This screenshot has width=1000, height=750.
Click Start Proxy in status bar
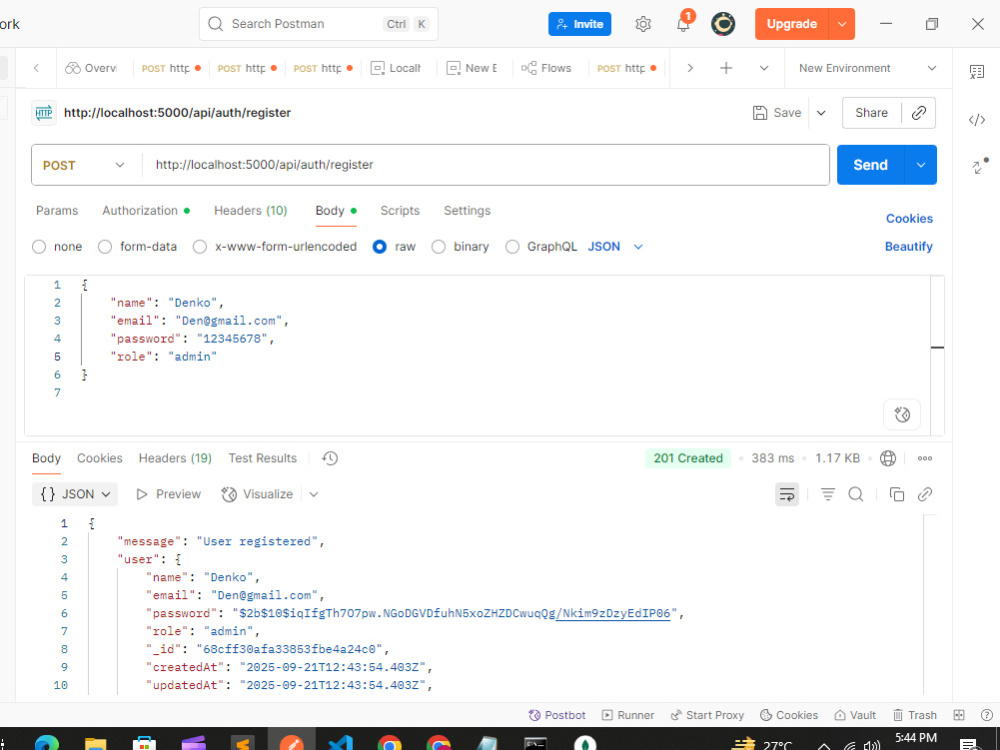[x=707, y=715]
